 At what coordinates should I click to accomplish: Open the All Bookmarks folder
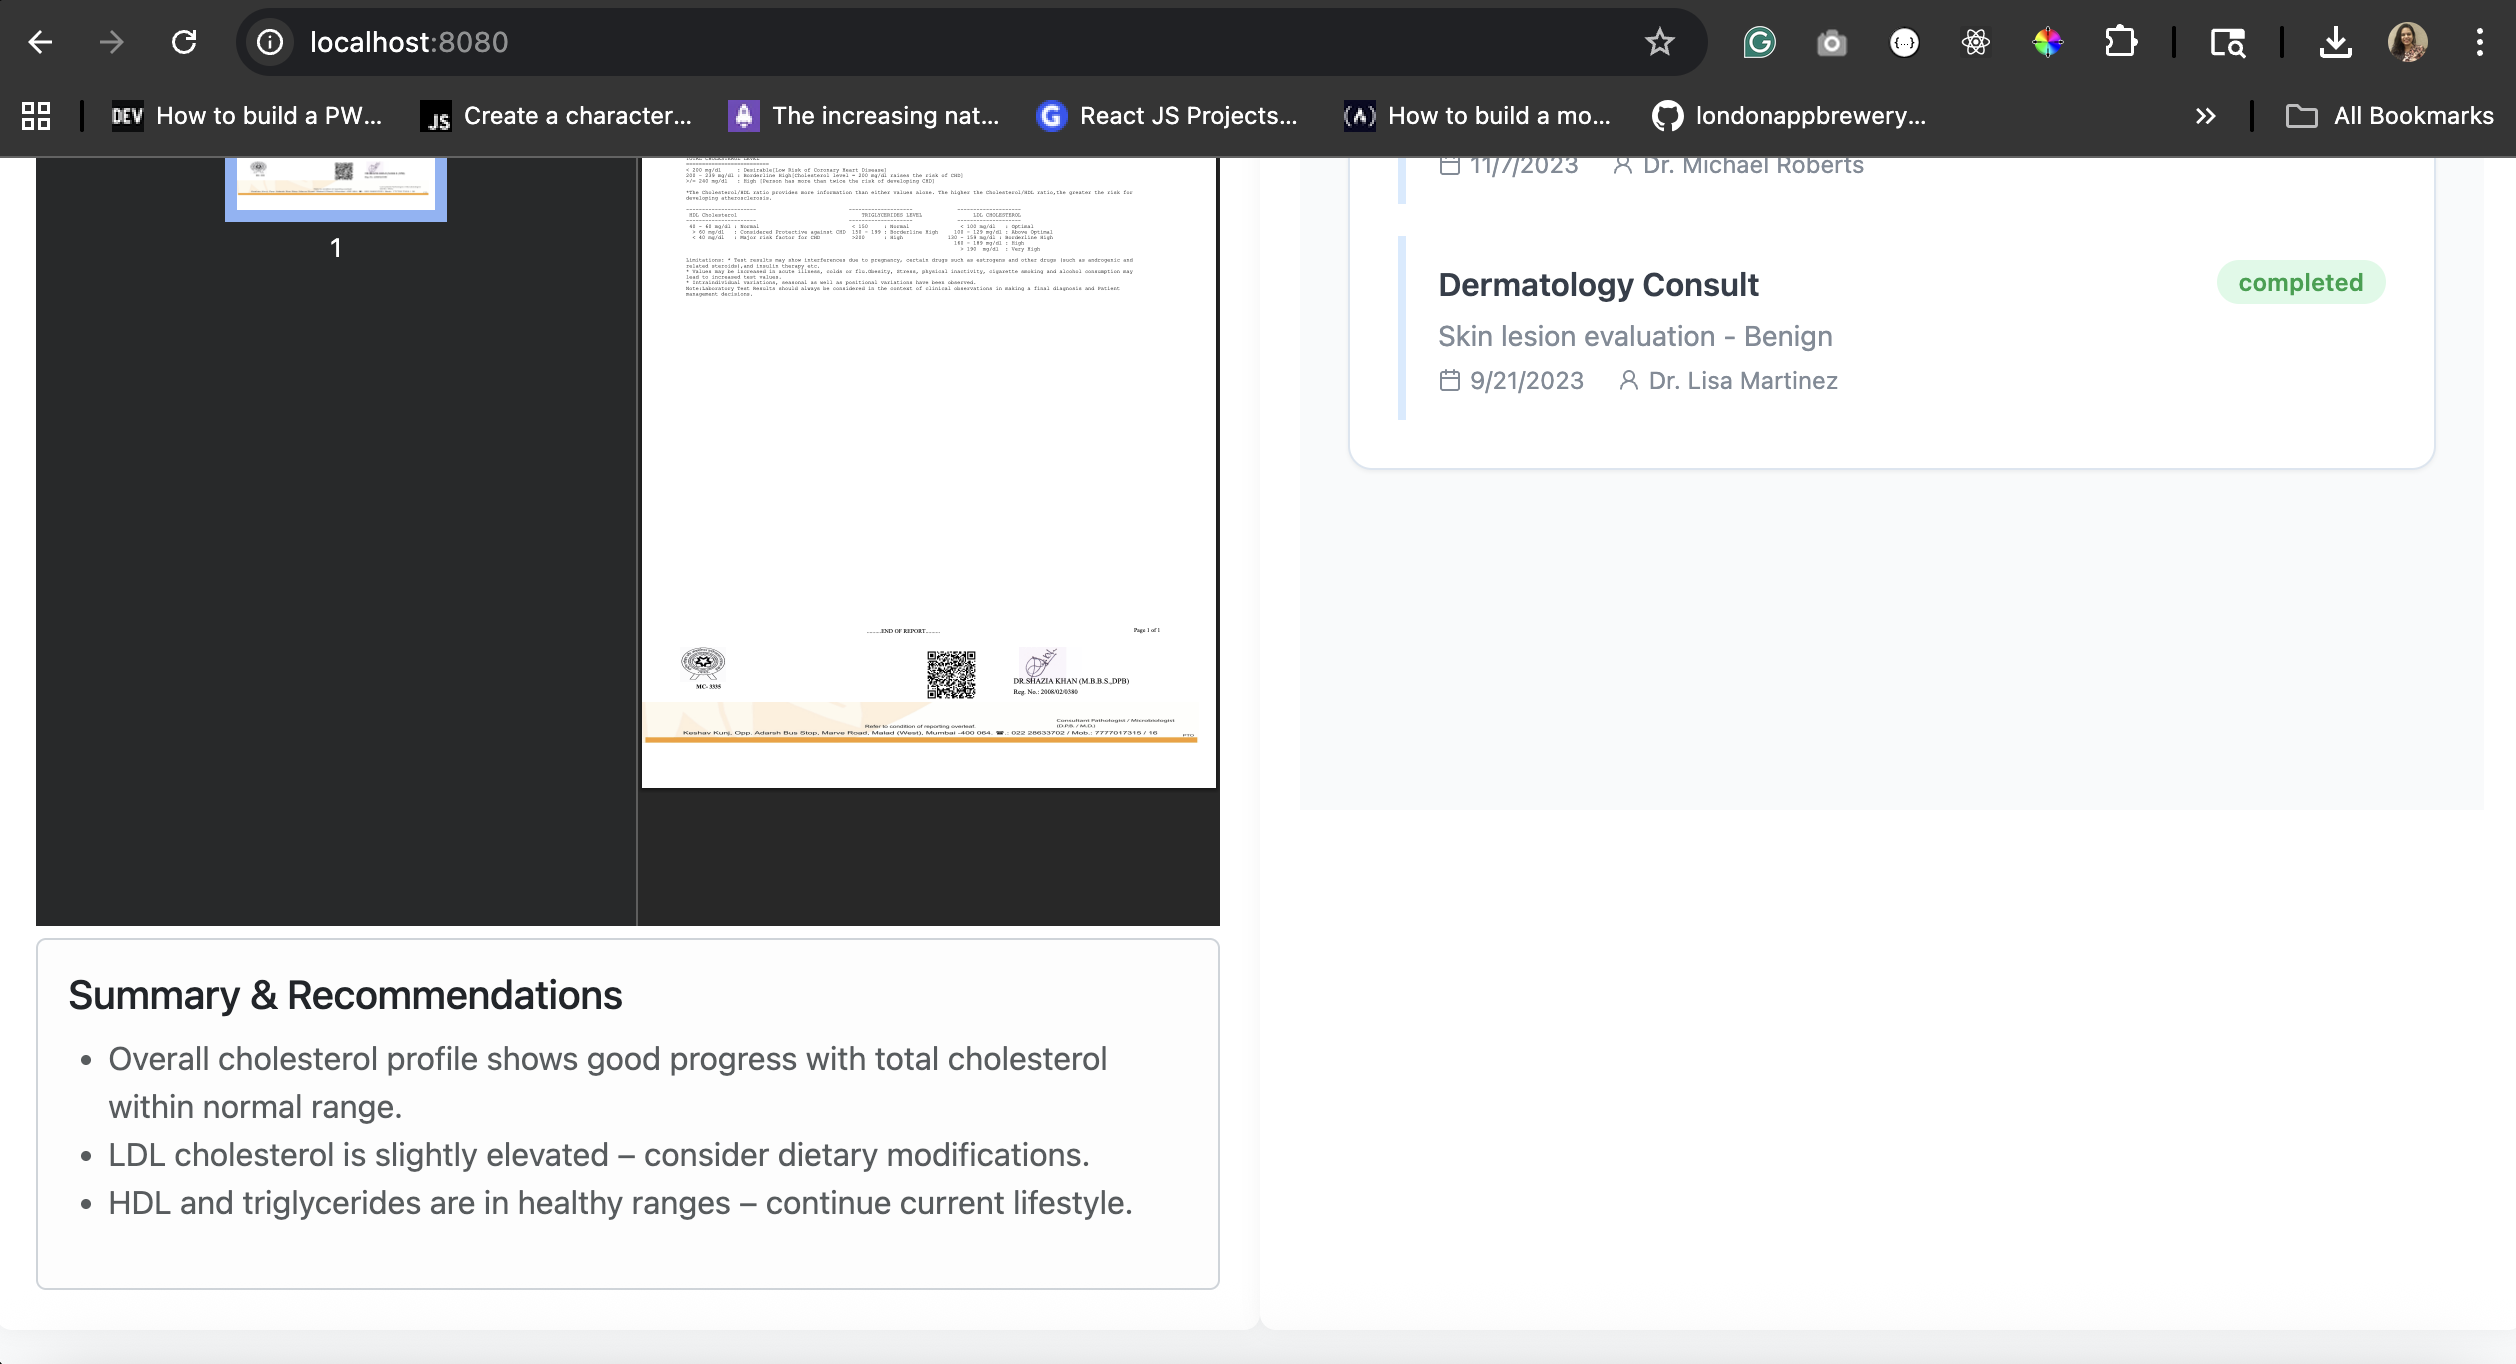(x=2390, y=116)
